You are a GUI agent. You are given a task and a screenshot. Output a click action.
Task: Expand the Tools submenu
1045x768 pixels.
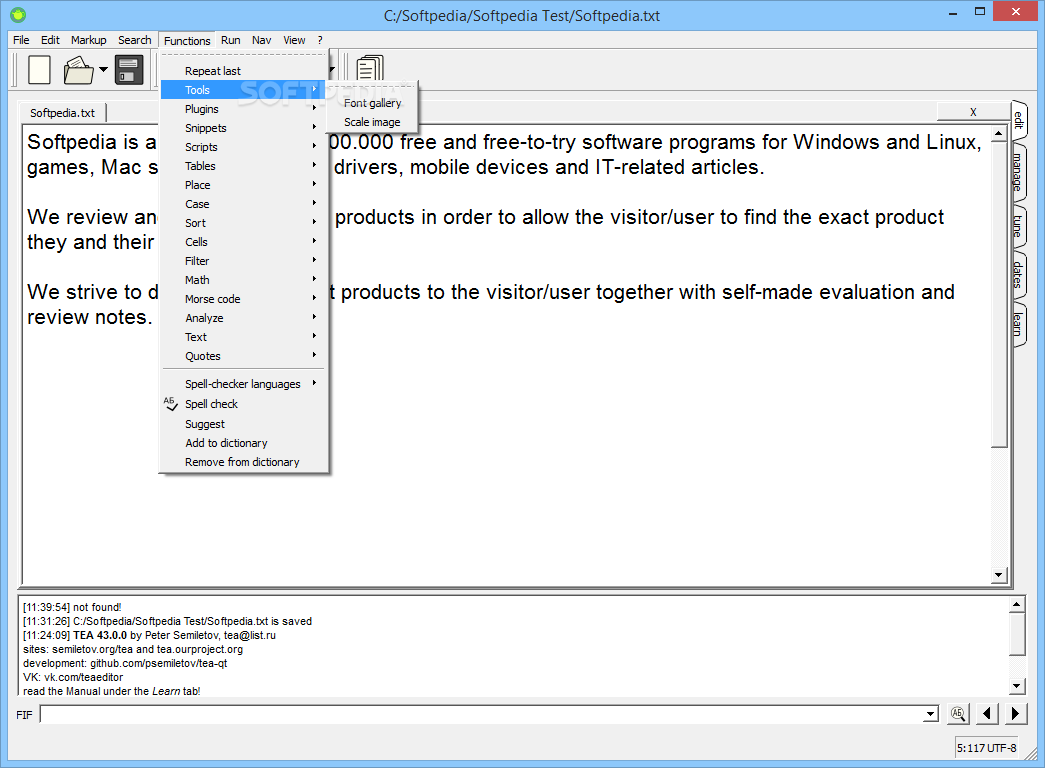click(244, 90)
